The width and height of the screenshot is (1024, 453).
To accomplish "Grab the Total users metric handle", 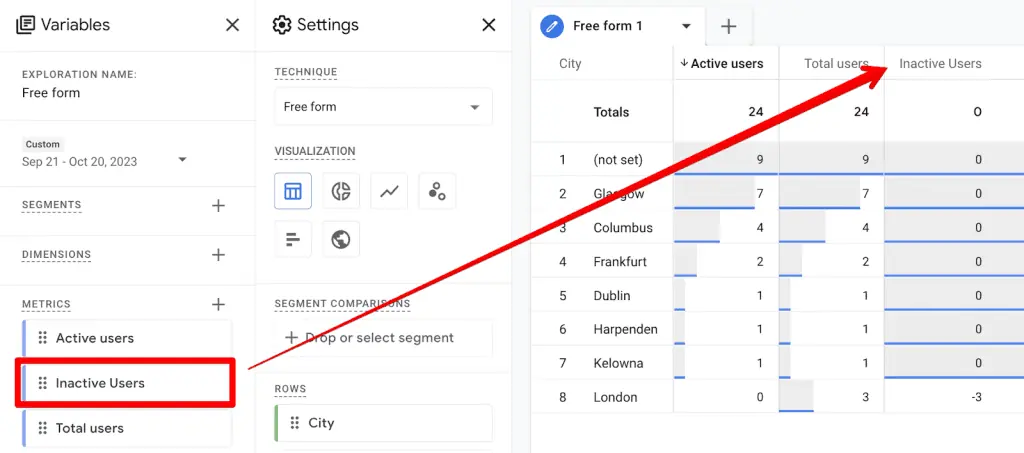I will tap(42, 428).
